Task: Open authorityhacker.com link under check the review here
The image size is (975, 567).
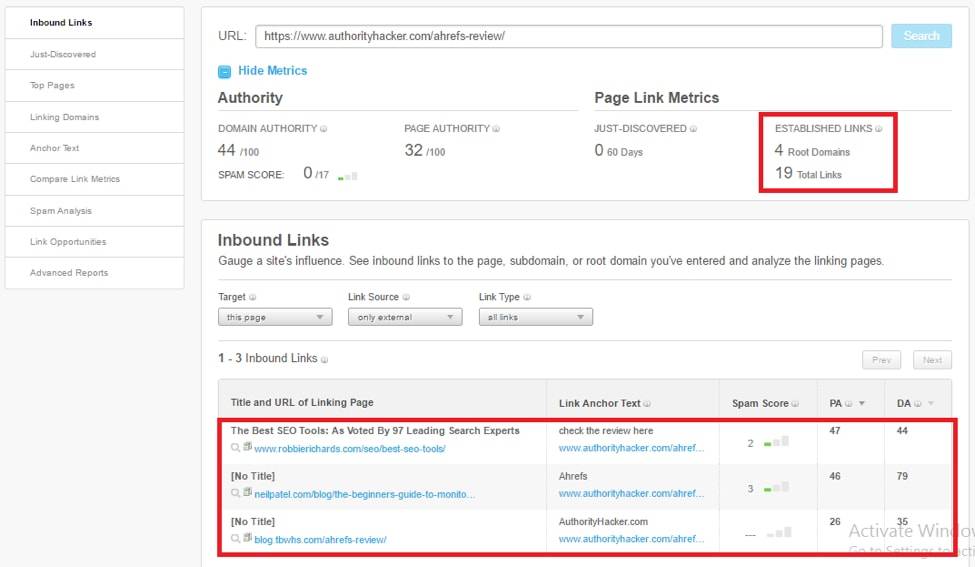Action: (x=631, y=448)
